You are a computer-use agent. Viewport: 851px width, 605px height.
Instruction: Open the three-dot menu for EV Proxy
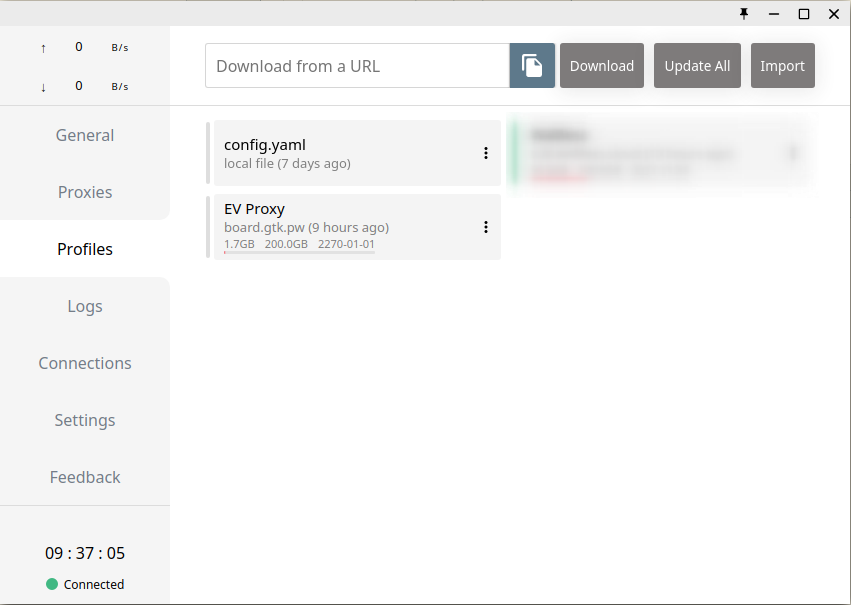486,227
